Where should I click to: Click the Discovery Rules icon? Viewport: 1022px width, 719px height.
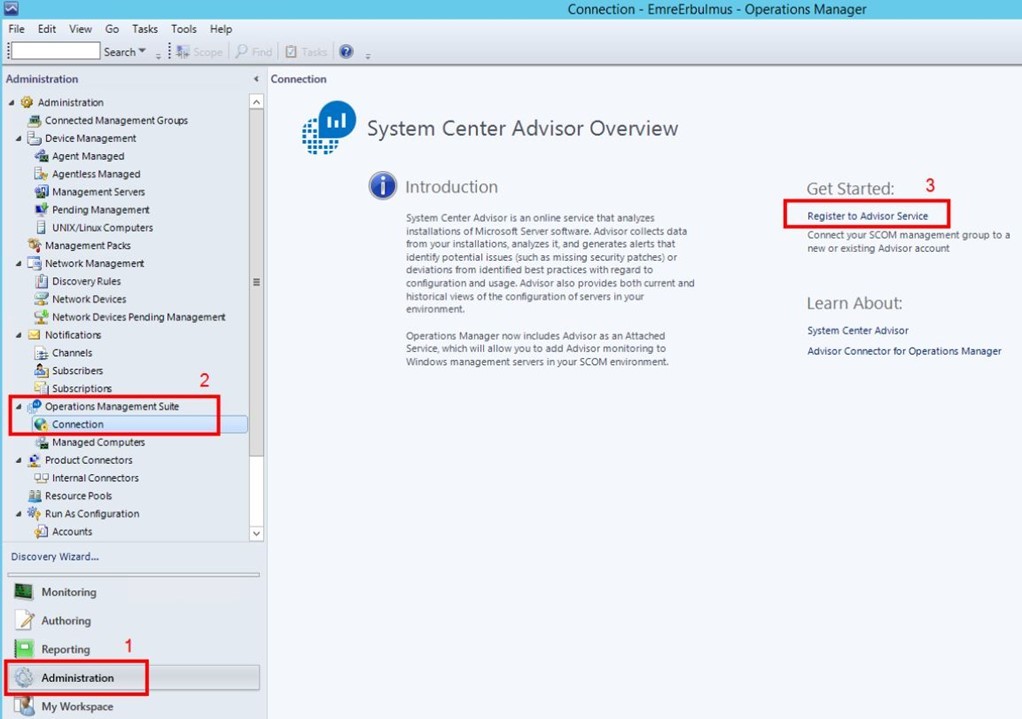click(x=41, y=282)
